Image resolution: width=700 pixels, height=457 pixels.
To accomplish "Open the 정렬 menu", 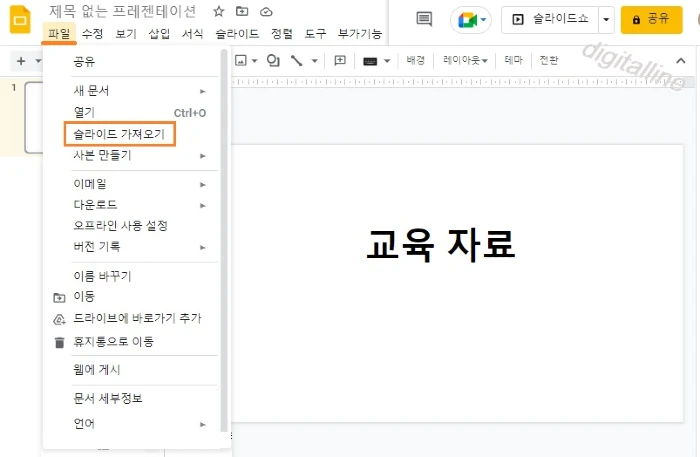I will (x=282, y=33).
